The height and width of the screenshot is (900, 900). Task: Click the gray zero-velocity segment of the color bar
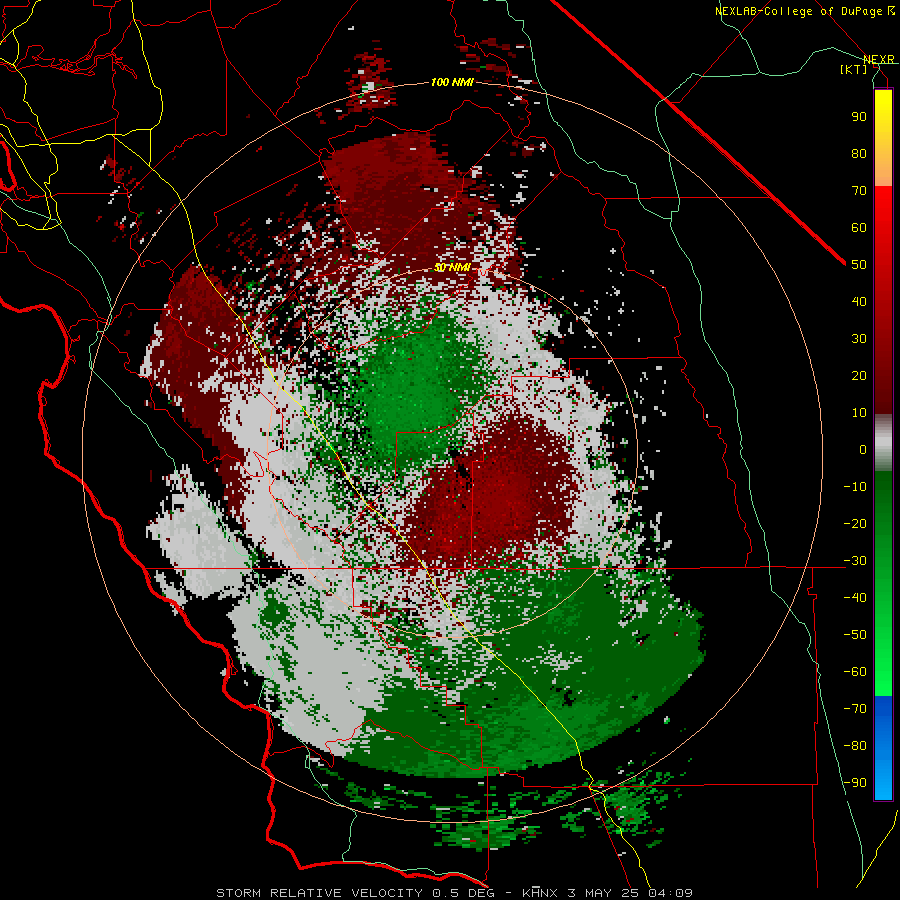(x=883, y=443)
